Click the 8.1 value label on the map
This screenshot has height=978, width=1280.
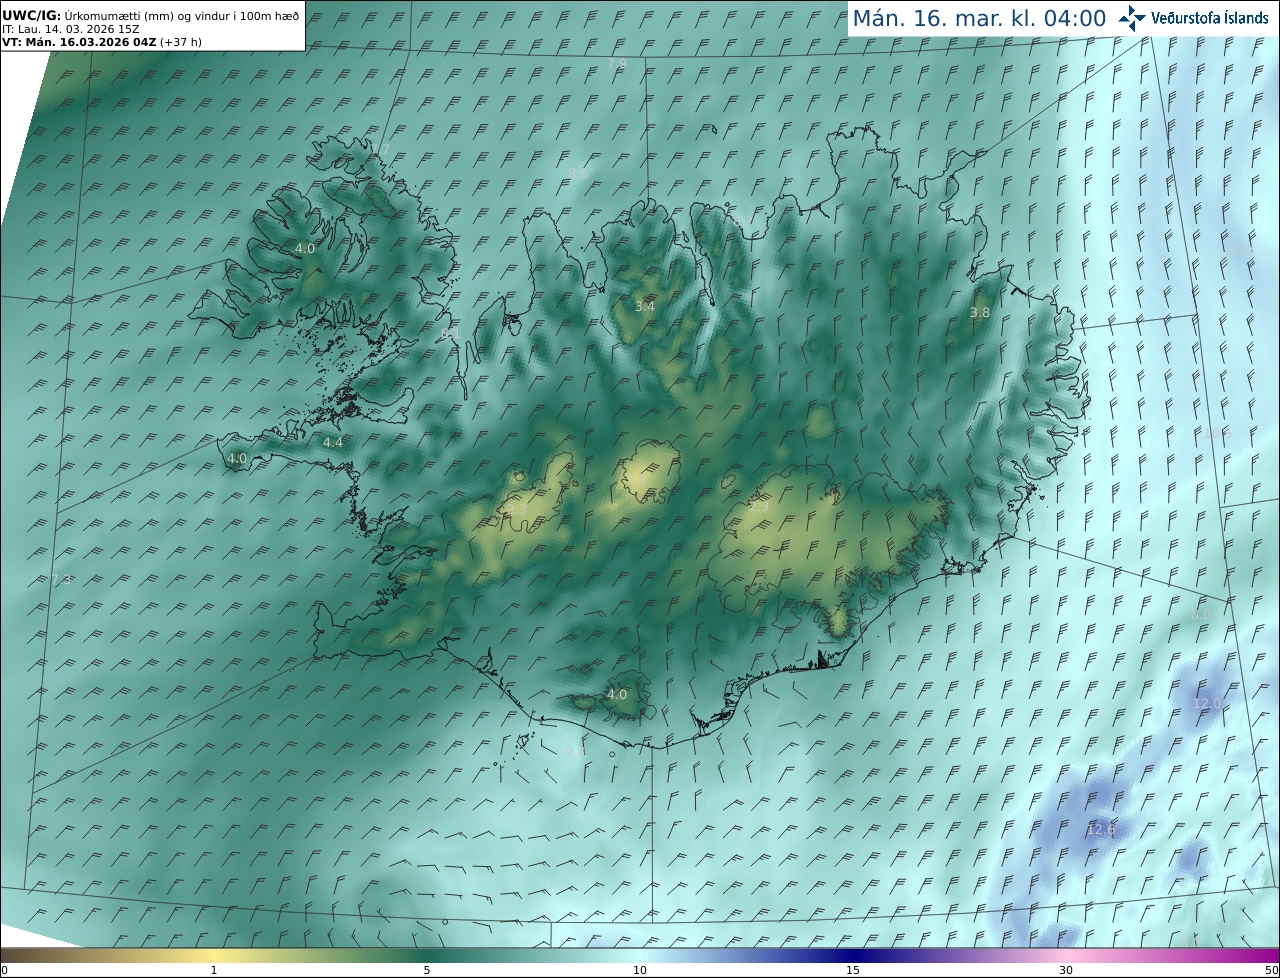(x=449, y=333)
